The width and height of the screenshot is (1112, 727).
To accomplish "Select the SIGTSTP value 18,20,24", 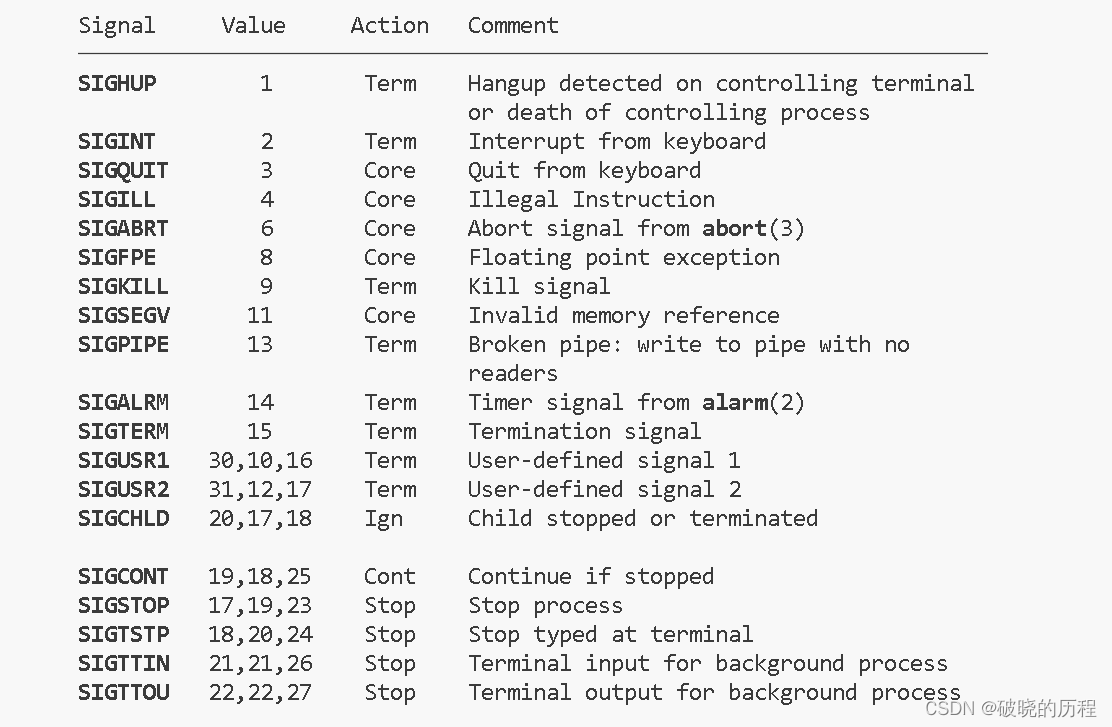I will (260, 635).
